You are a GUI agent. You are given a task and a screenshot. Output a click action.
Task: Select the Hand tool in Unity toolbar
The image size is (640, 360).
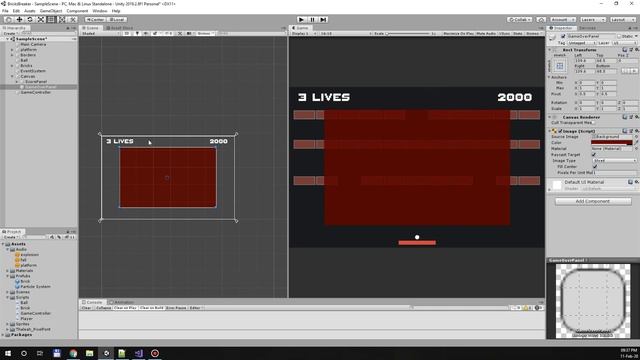point(8,20)
